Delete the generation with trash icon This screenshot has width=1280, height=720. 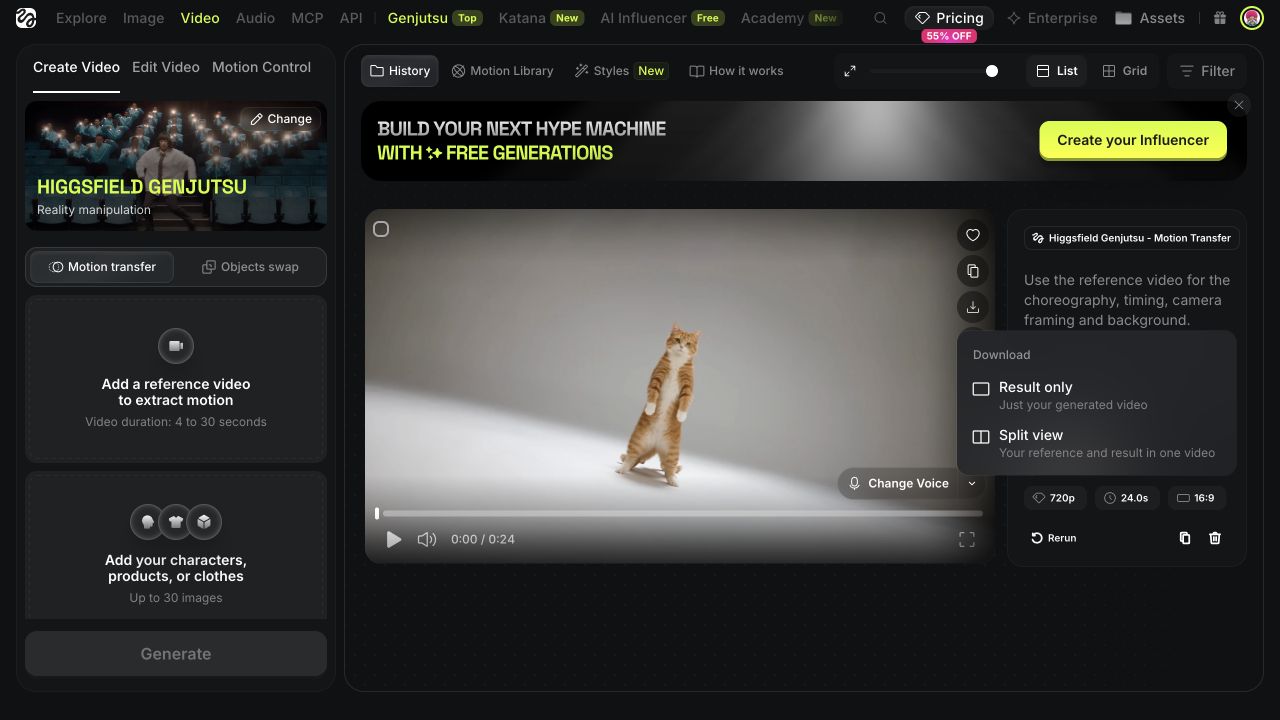click(1215, 538)
